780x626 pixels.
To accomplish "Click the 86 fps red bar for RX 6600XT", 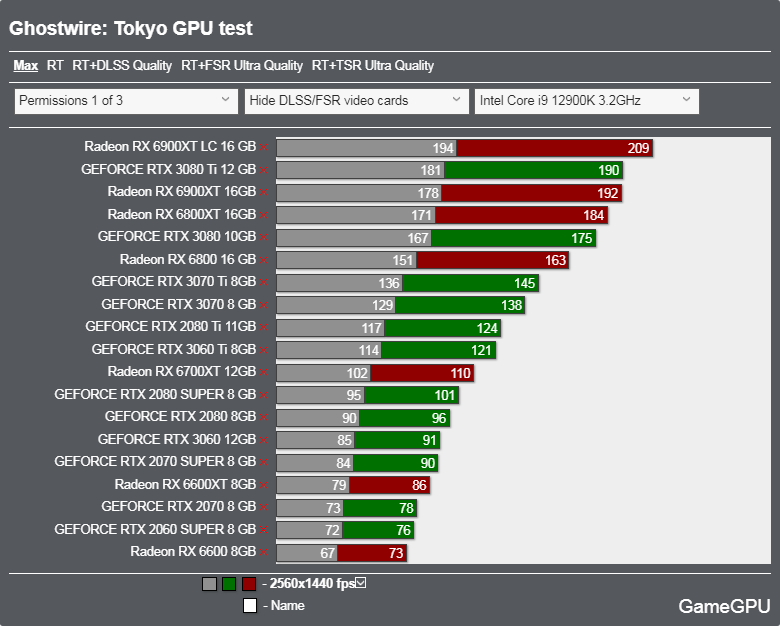I will click(389, 485).
